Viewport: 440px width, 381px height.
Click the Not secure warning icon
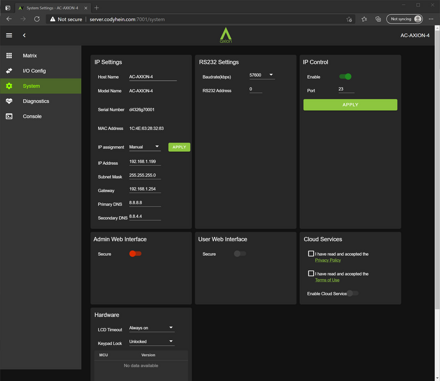coord(52,19)
